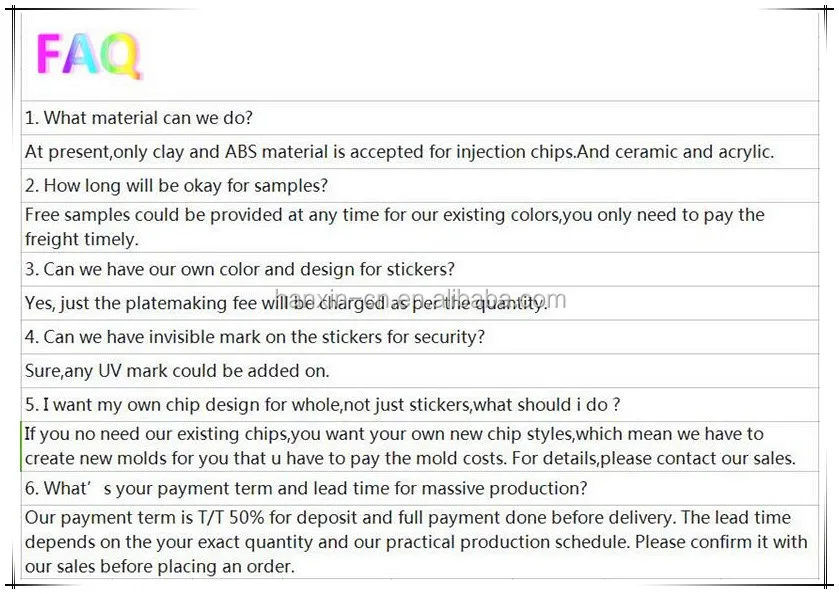Screen dimensions: 839x594
Task: Click the answer about clay and ABS material
Action: 398,152
